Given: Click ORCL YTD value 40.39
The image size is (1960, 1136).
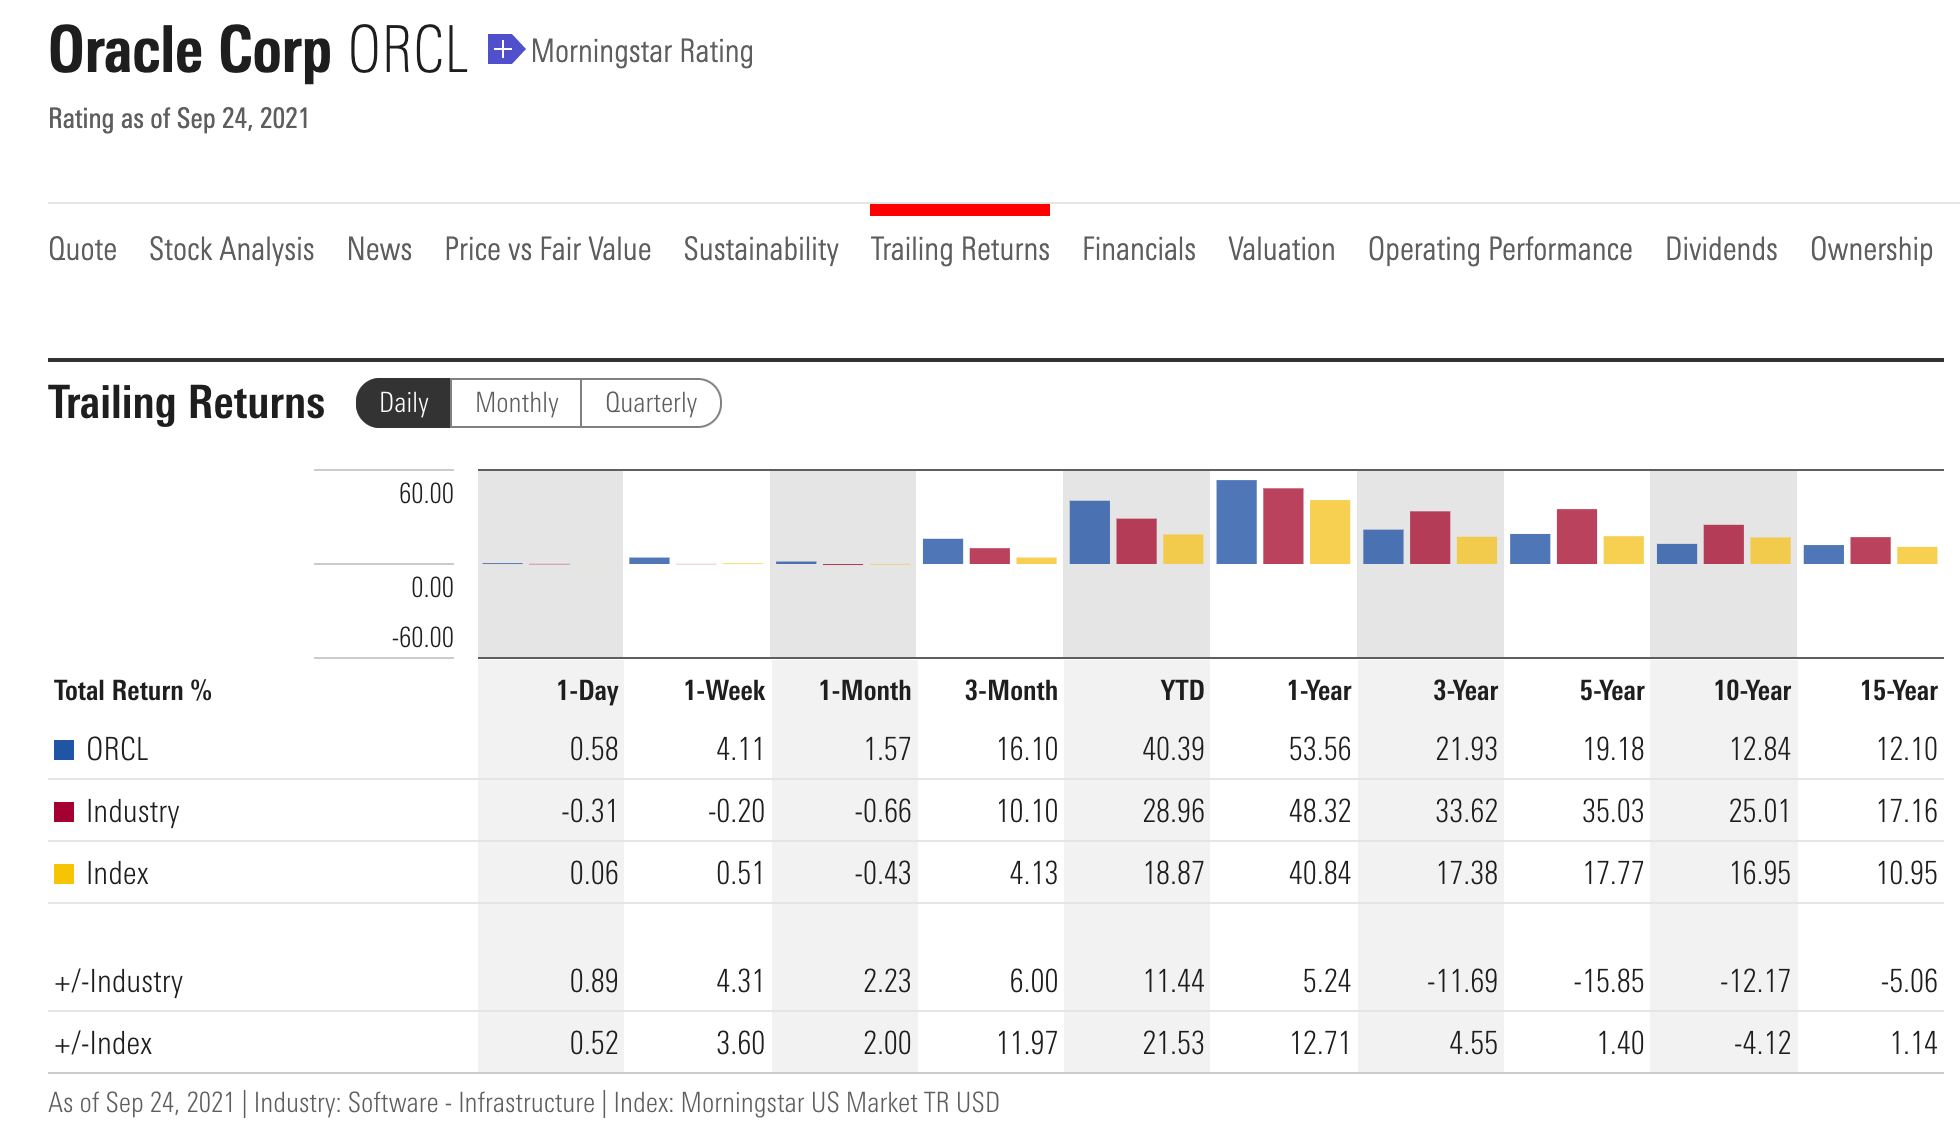Looking at the screenshot, I should (1173, 749).
